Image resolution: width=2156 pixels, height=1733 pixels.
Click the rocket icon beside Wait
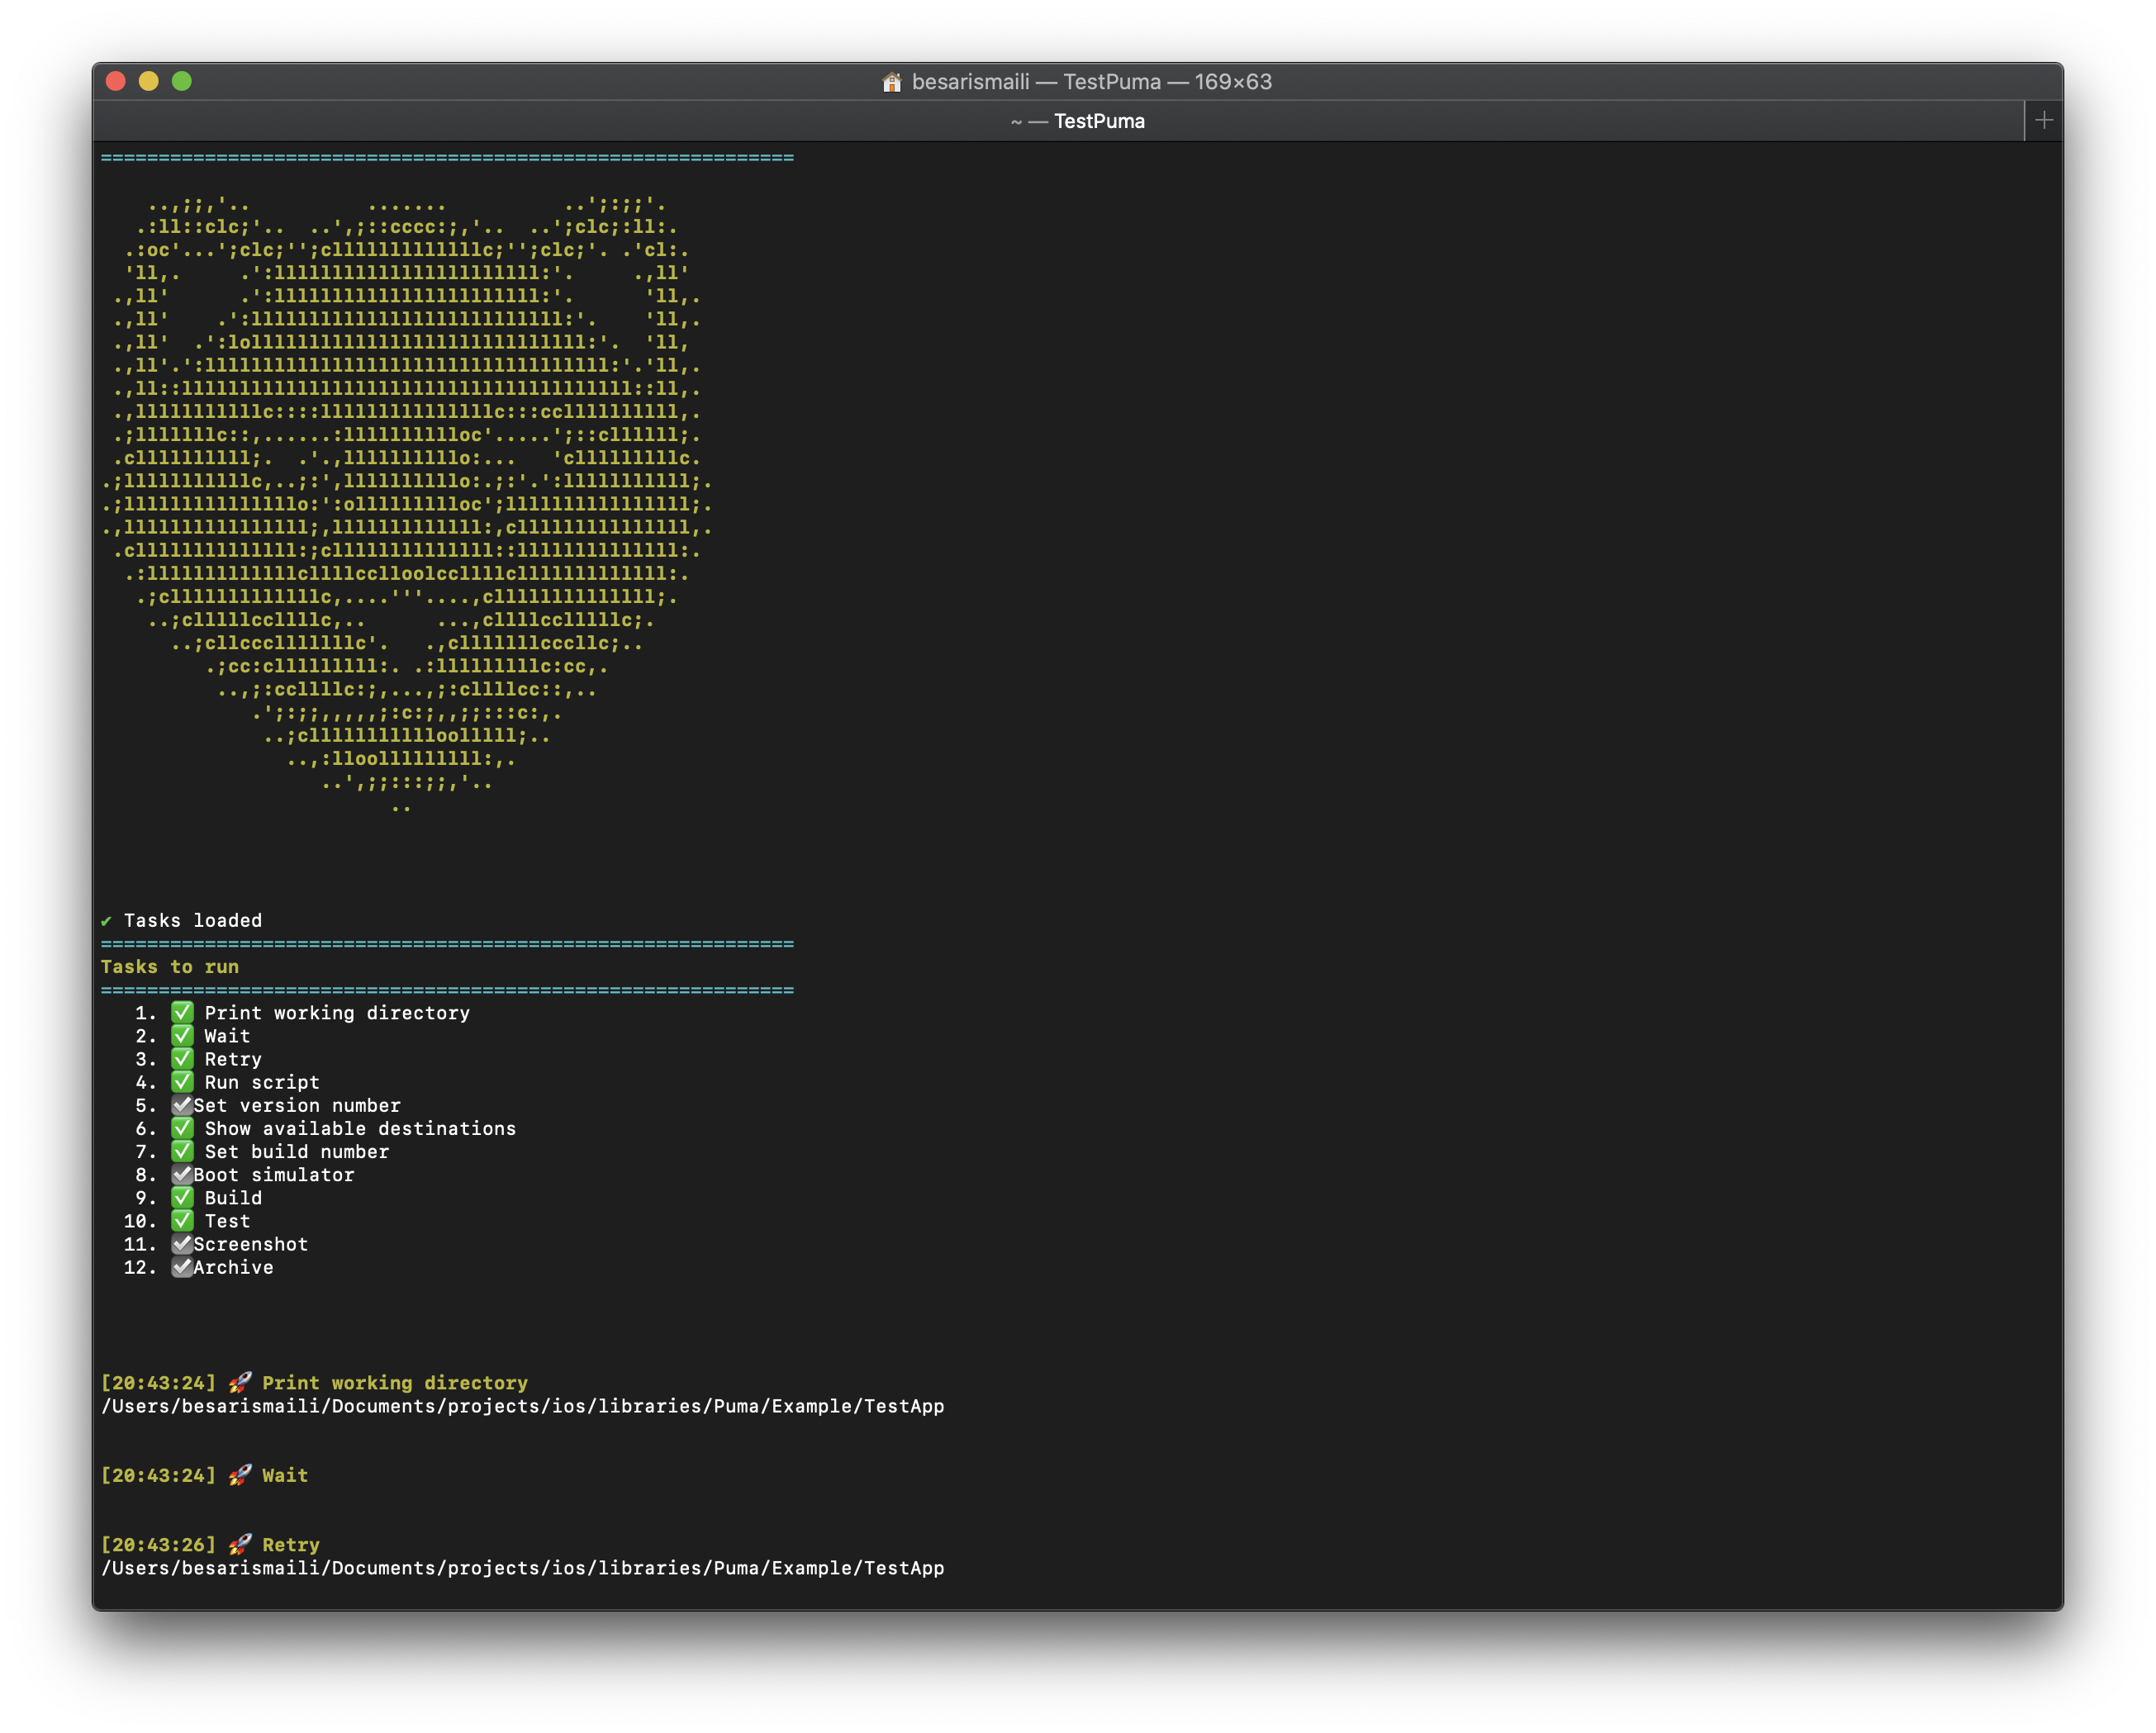[240, 1475]
